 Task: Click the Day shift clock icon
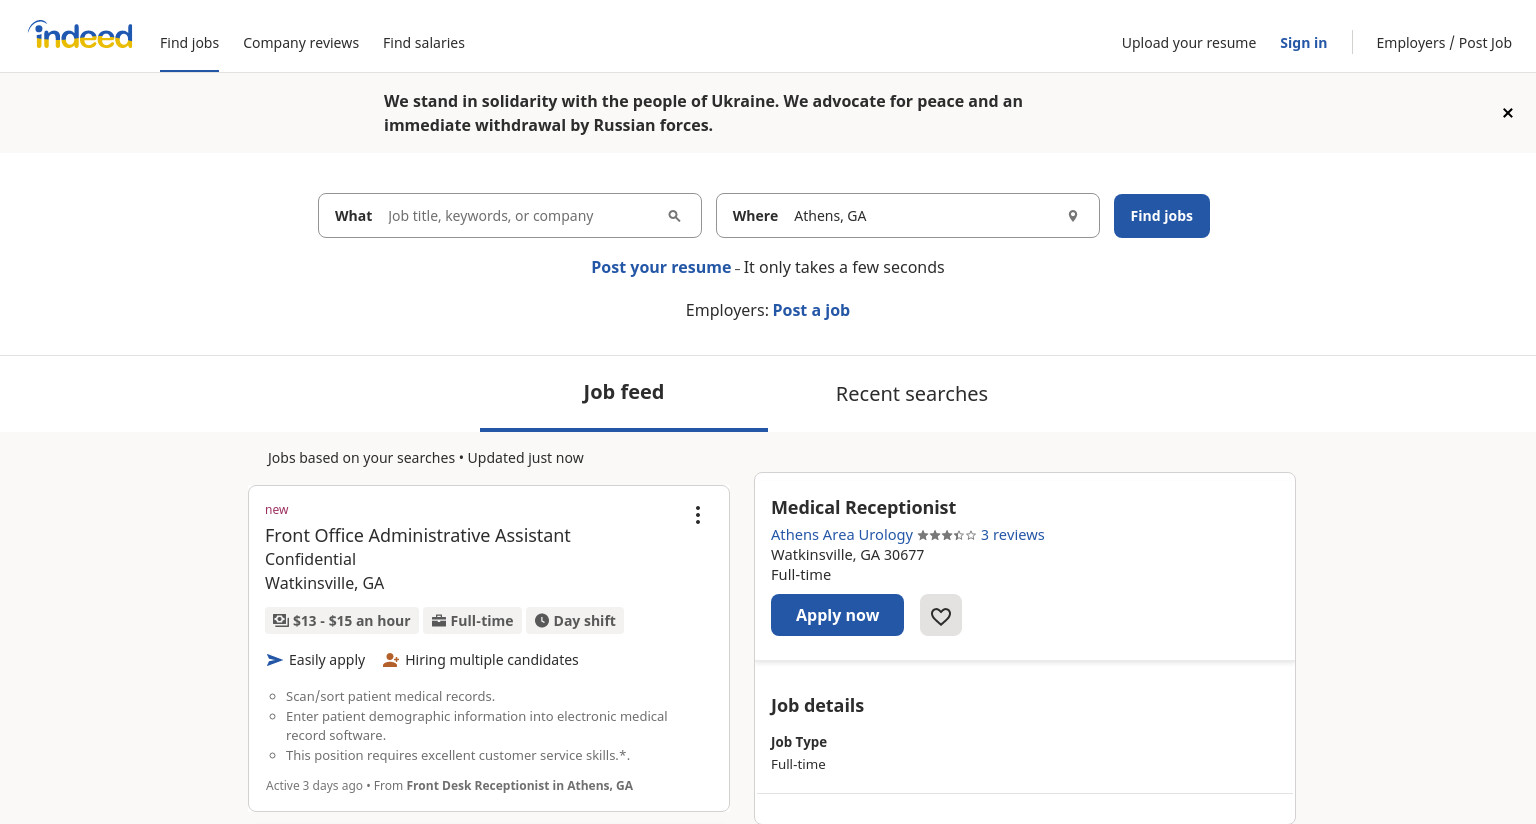point(541,621)
